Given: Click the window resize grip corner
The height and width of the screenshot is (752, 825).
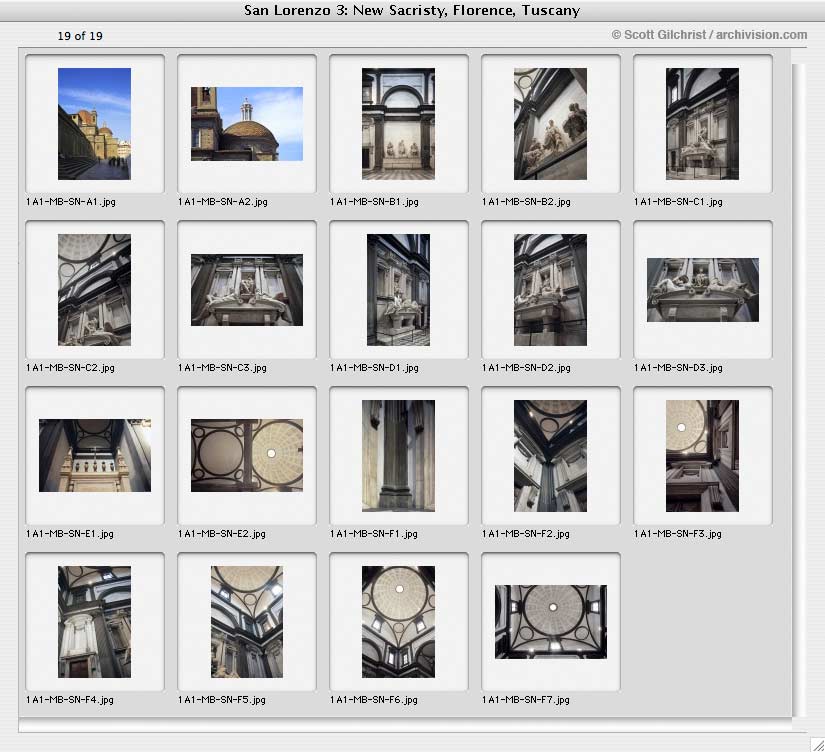Looking at the screenshot, I should [817, 744].
